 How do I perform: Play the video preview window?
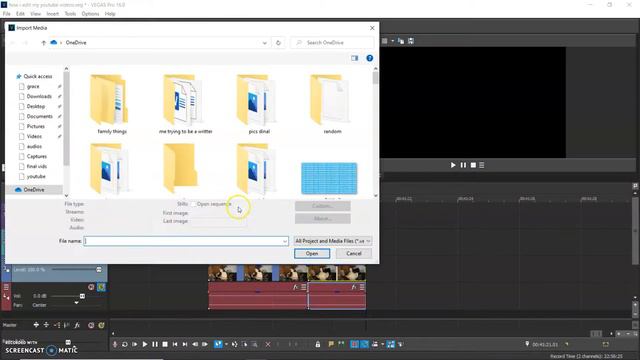coord(453,165)
